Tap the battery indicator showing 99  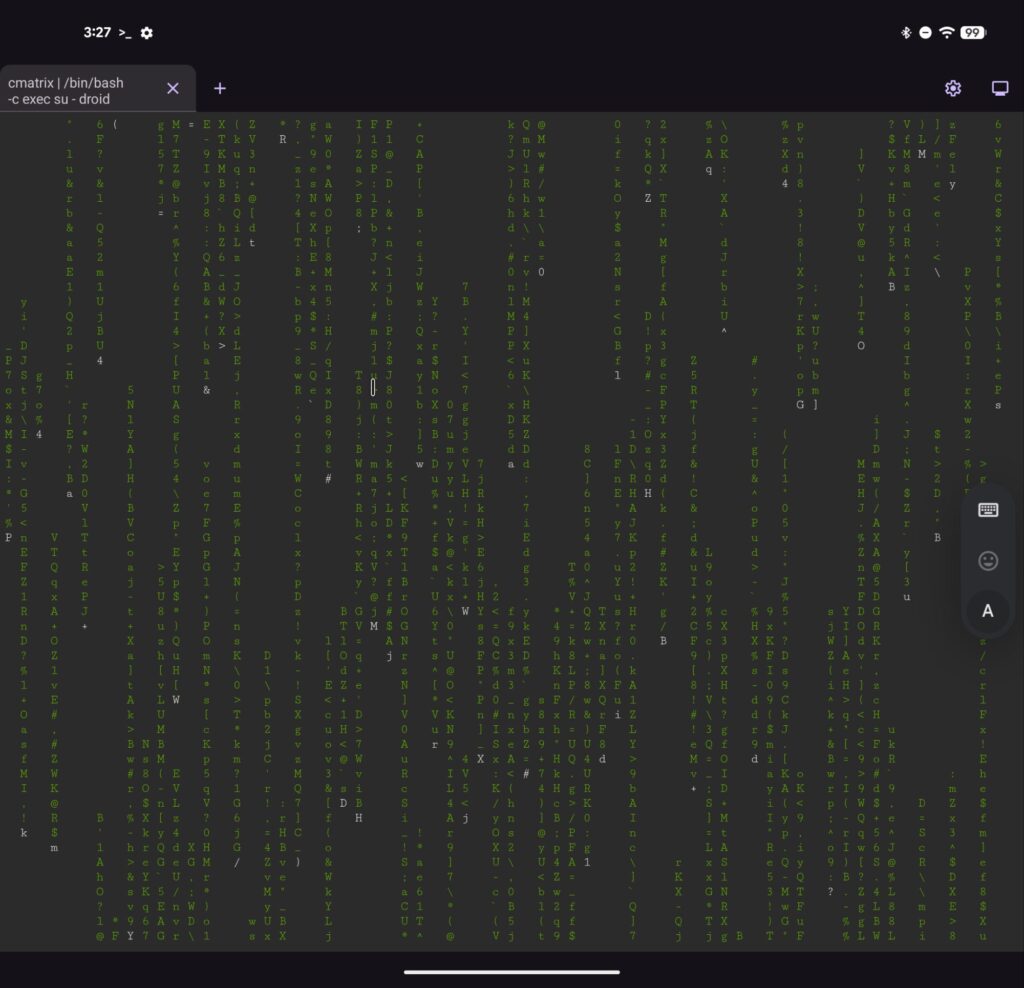click(x=973, y=33)
